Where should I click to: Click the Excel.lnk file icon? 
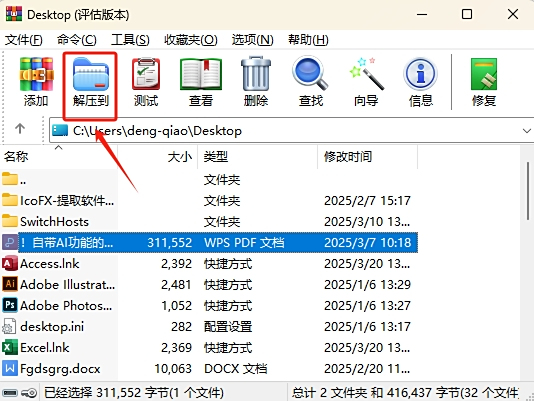click(10, 348)
